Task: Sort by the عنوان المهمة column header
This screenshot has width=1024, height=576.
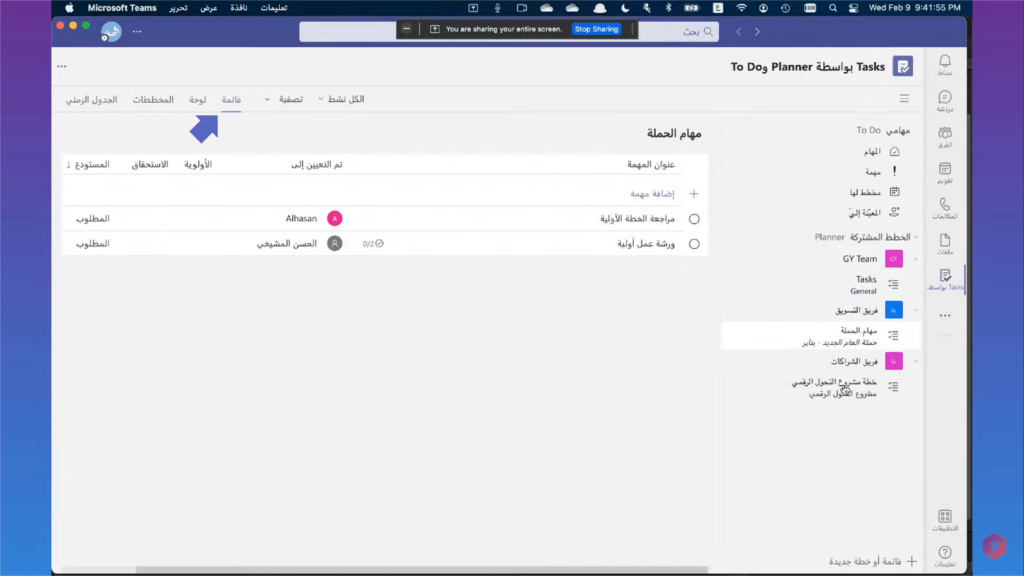Action: click(651, 165)
